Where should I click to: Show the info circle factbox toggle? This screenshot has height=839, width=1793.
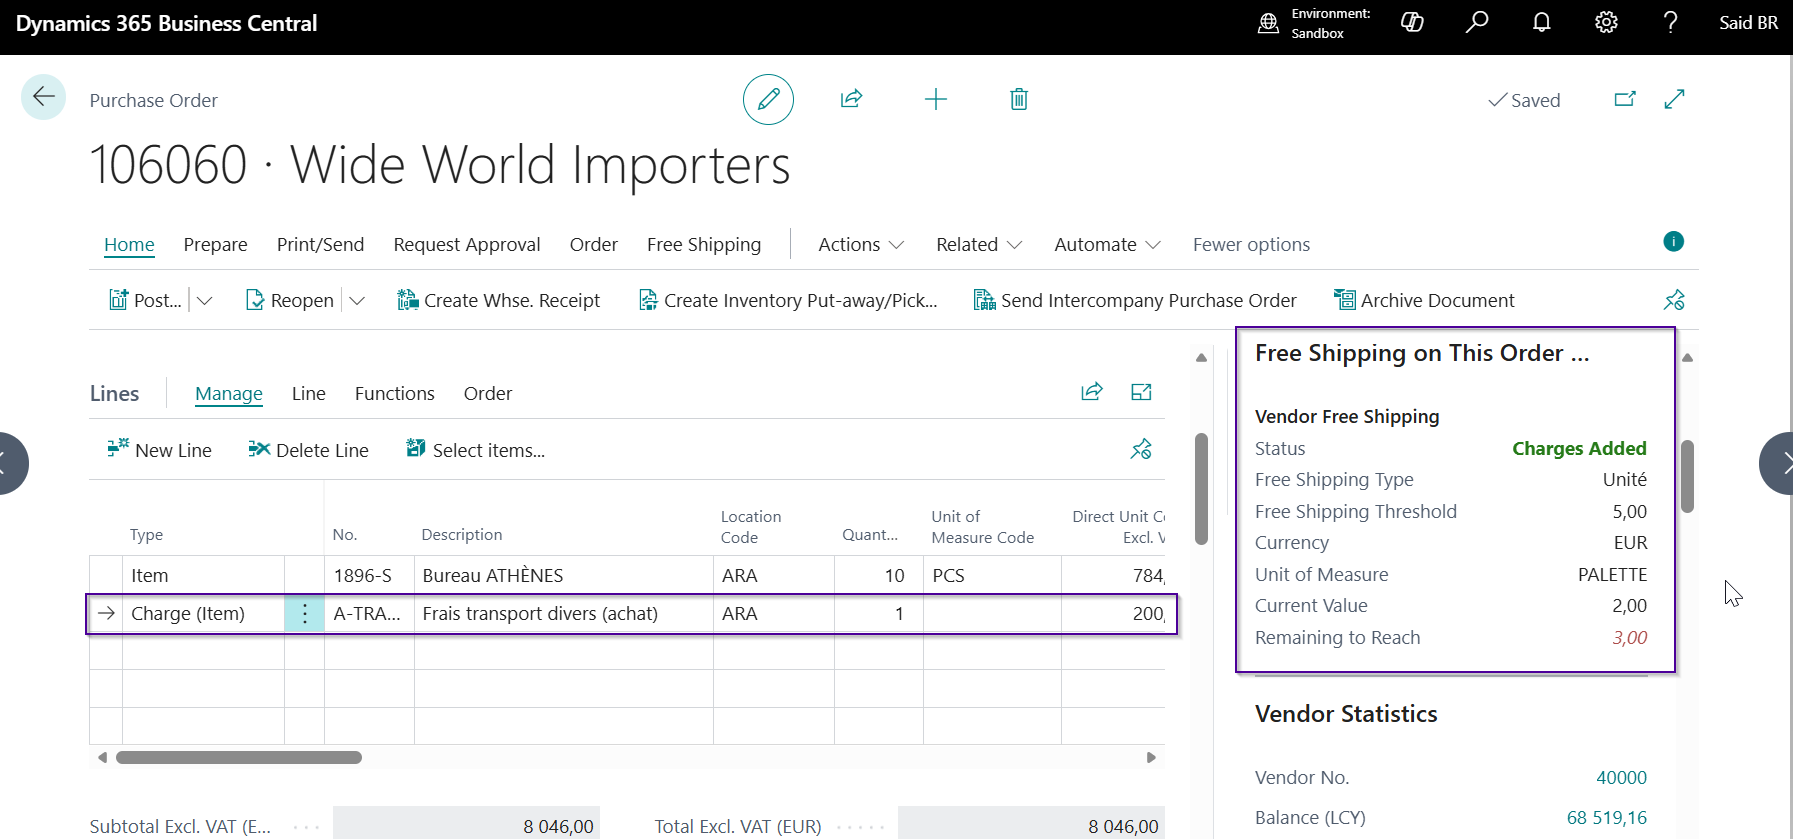pyautogui.click(x=1673, y=241)
